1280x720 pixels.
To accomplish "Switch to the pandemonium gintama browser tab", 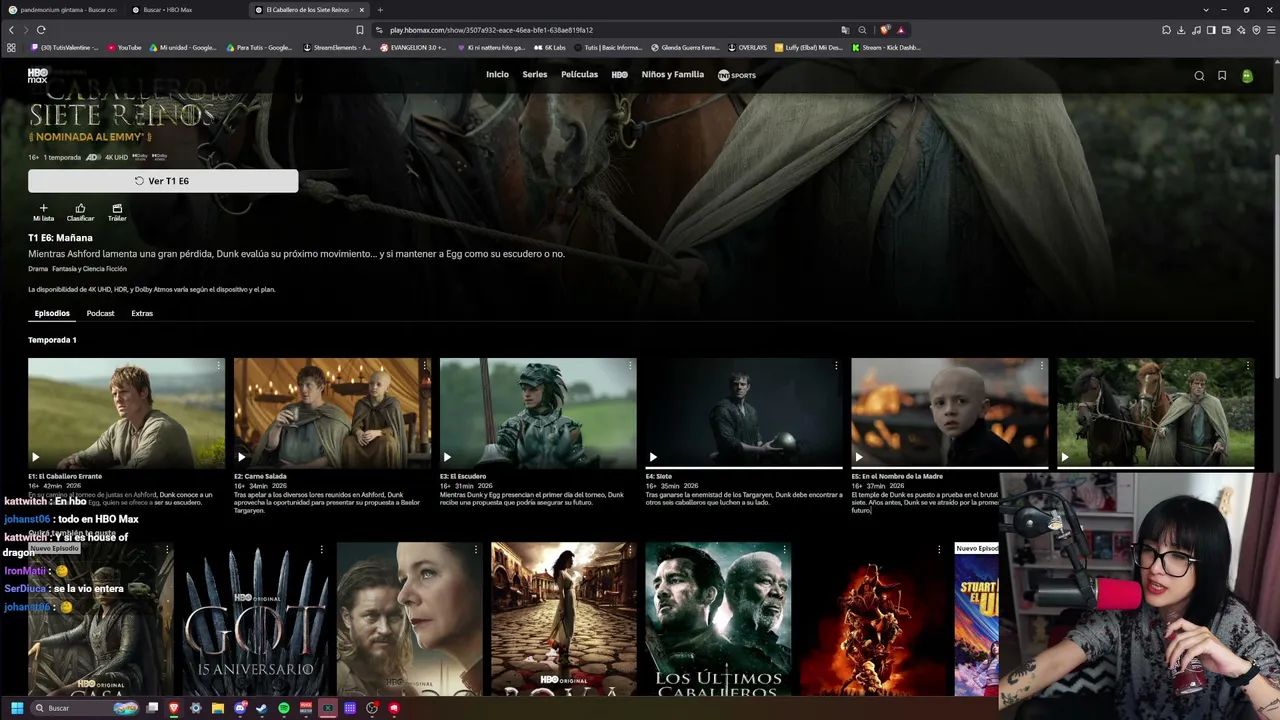I will (62, 10).
